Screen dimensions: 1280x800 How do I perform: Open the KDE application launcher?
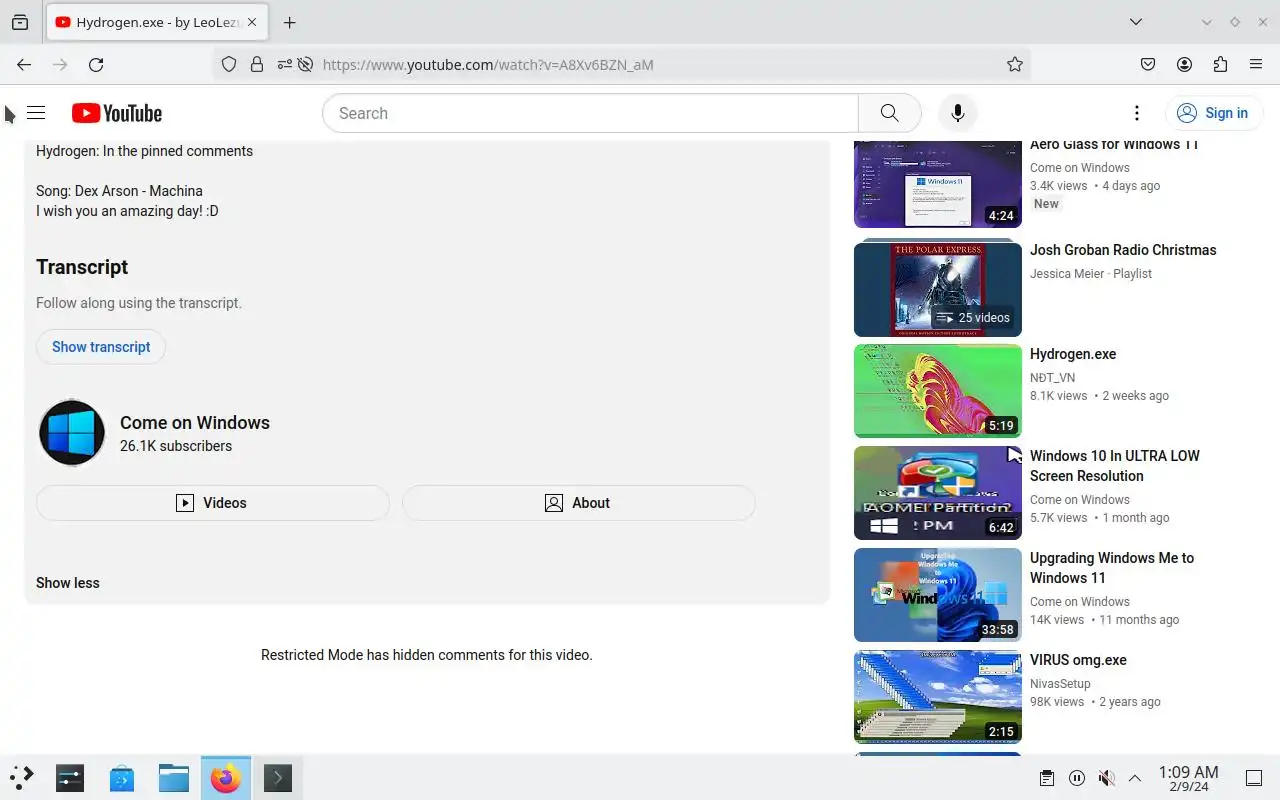[x=22, y=777]
